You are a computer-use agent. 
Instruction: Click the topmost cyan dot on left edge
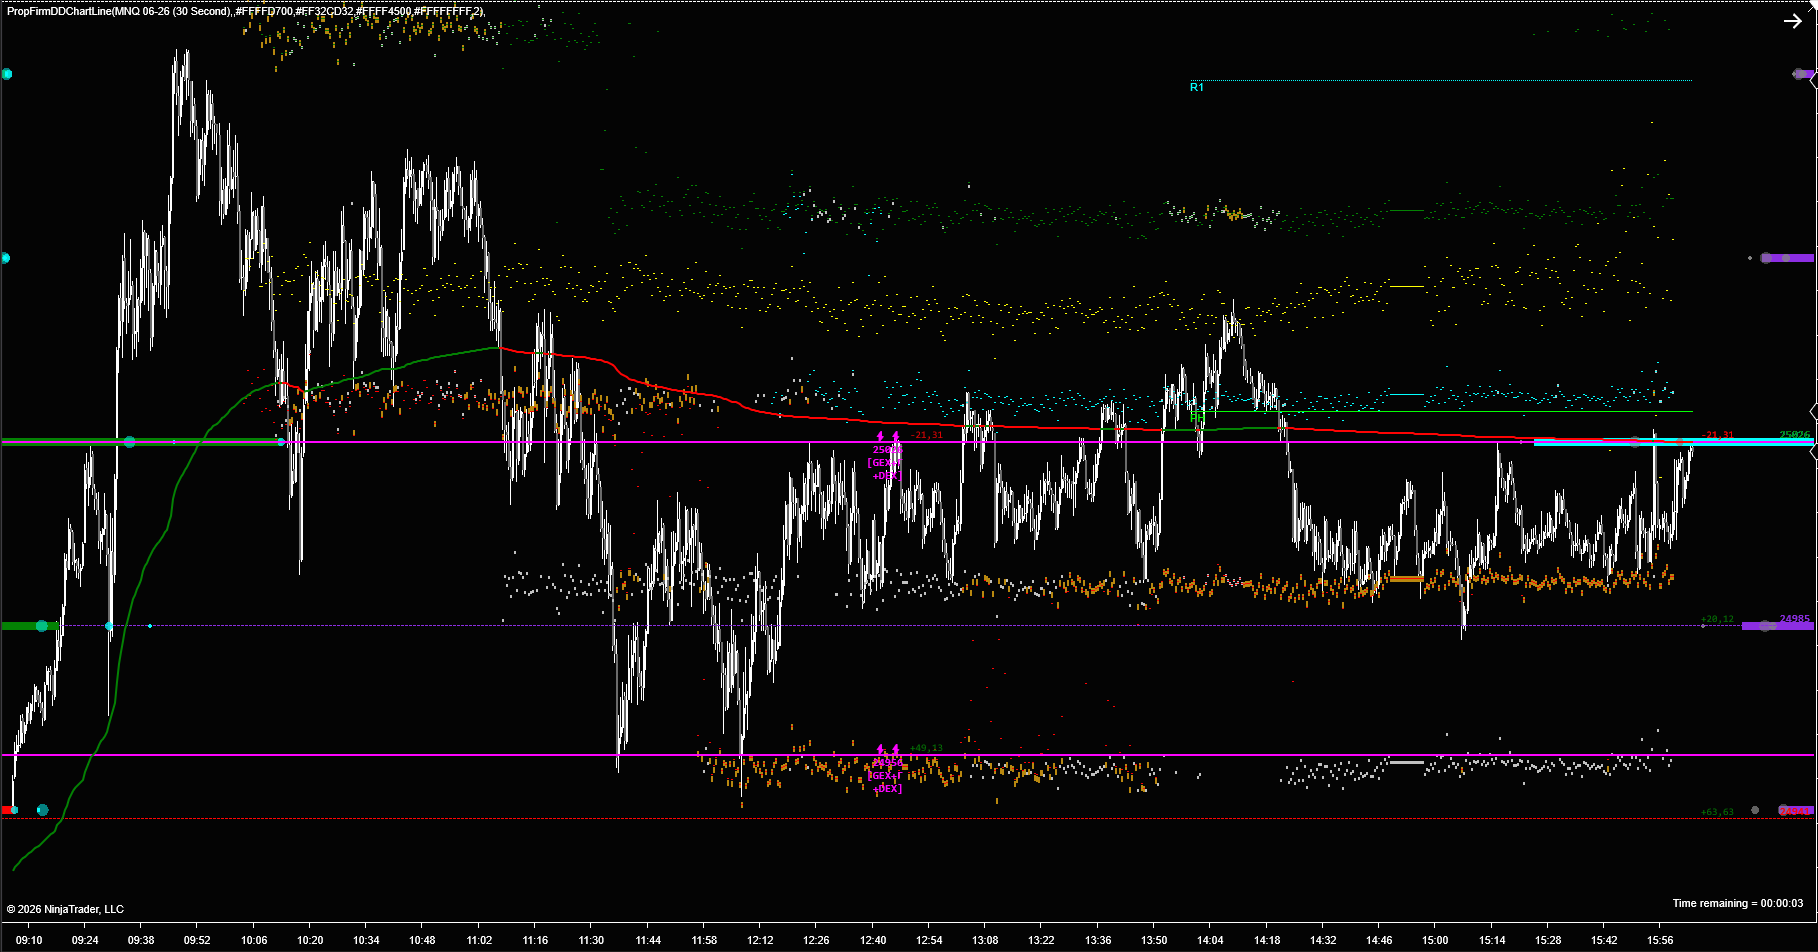coord(7,74)
